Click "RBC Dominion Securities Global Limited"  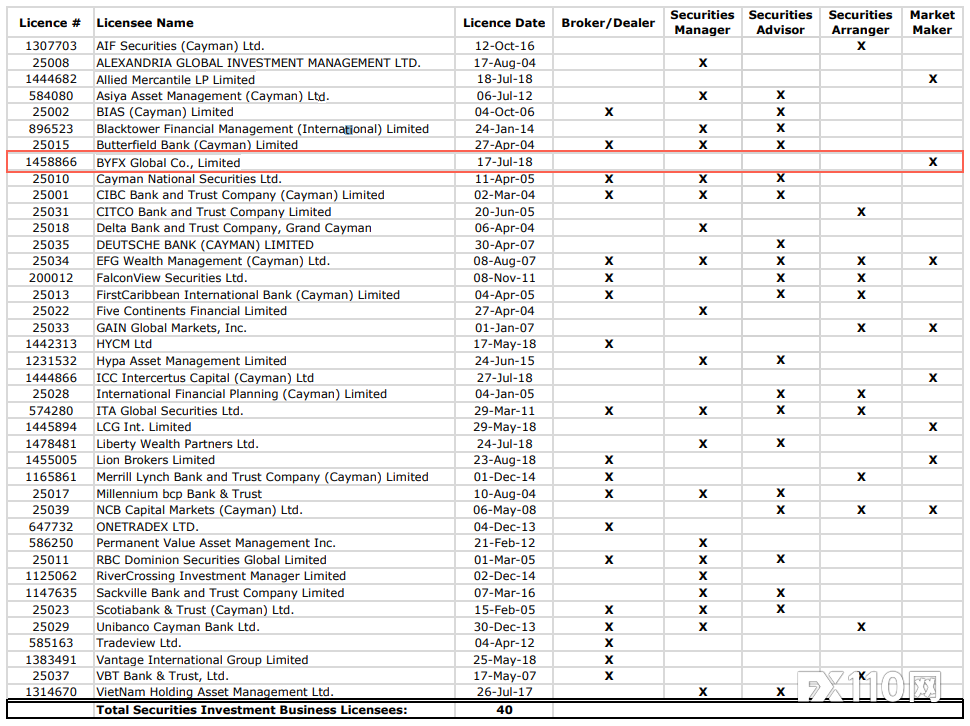point(211,560)
